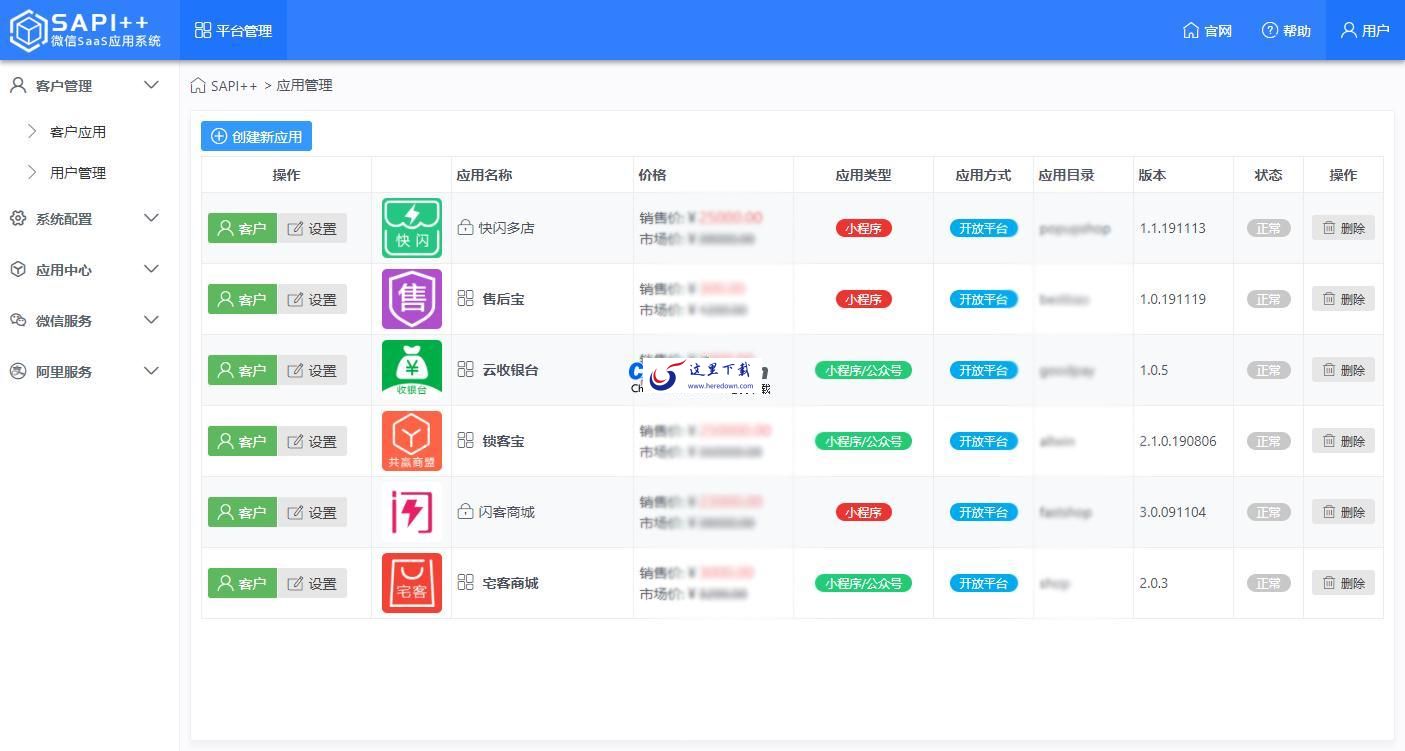Select 平台管理 in the top menu
The image size is (1405, 751).
232,30
